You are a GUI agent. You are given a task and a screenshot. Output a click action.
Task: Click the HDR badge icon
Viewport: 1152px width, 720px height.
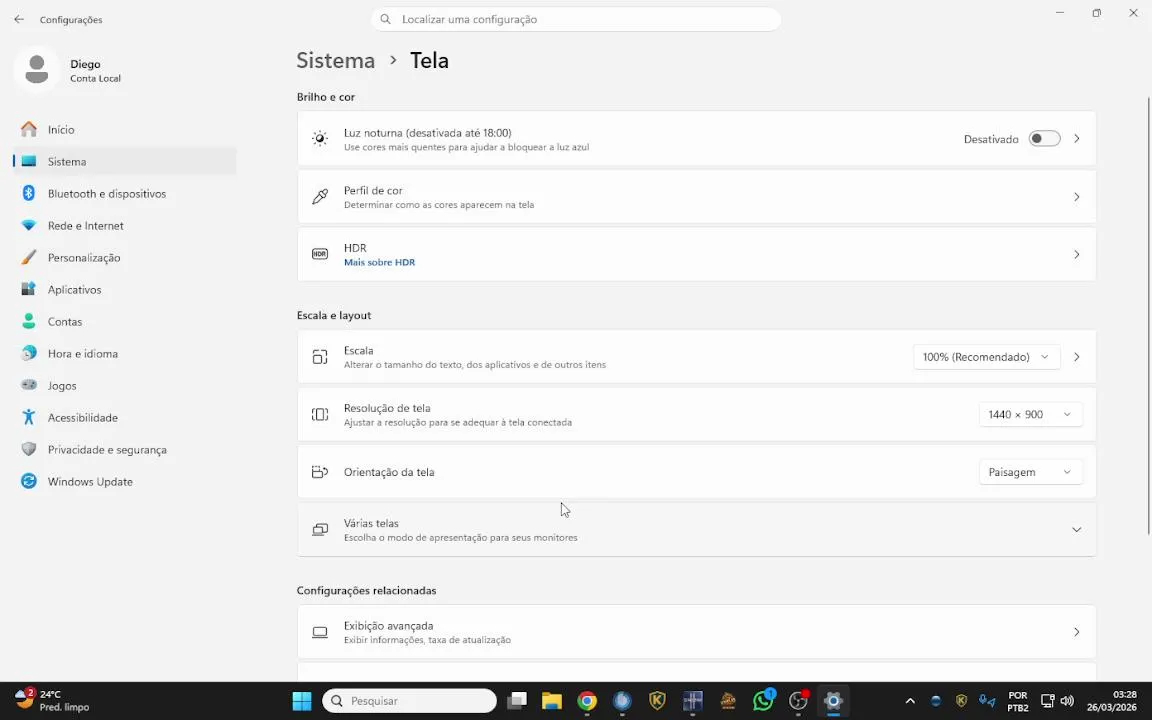point(320,254)
